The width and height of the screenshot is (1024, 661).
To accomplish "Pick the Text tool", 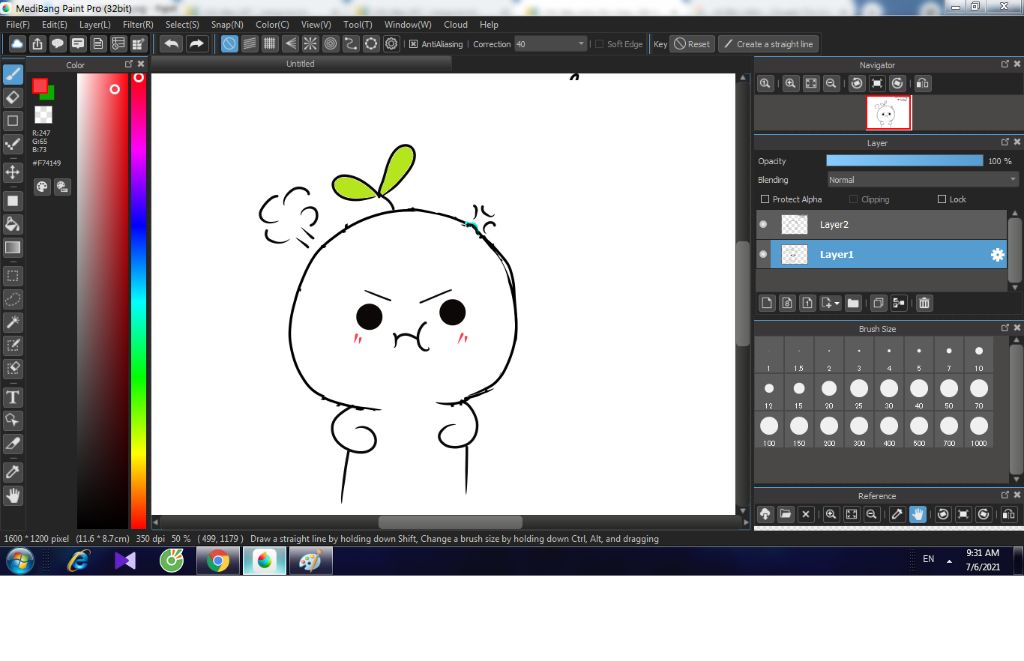I will [13, 397].
